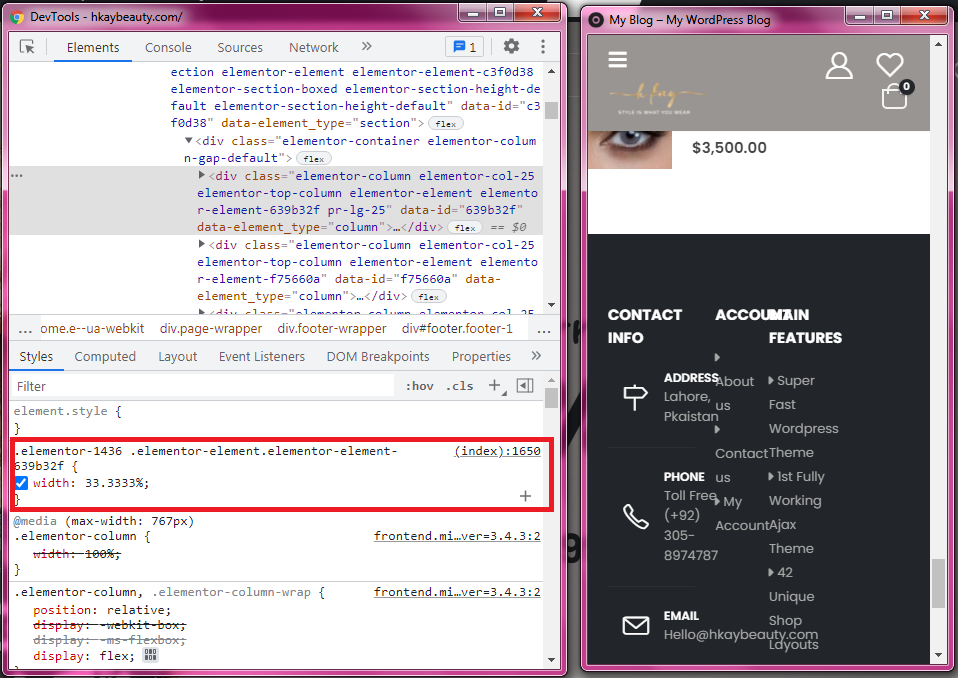Open frontend.min link for elementor-column-wrap rule

tap(457, 592)
